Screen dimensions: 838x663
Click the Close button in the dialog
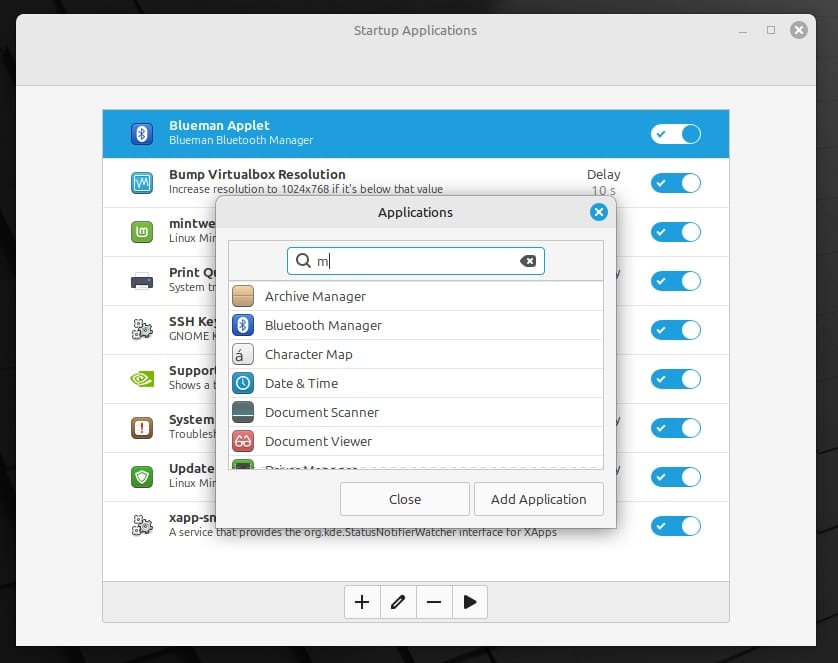point(404,498)
